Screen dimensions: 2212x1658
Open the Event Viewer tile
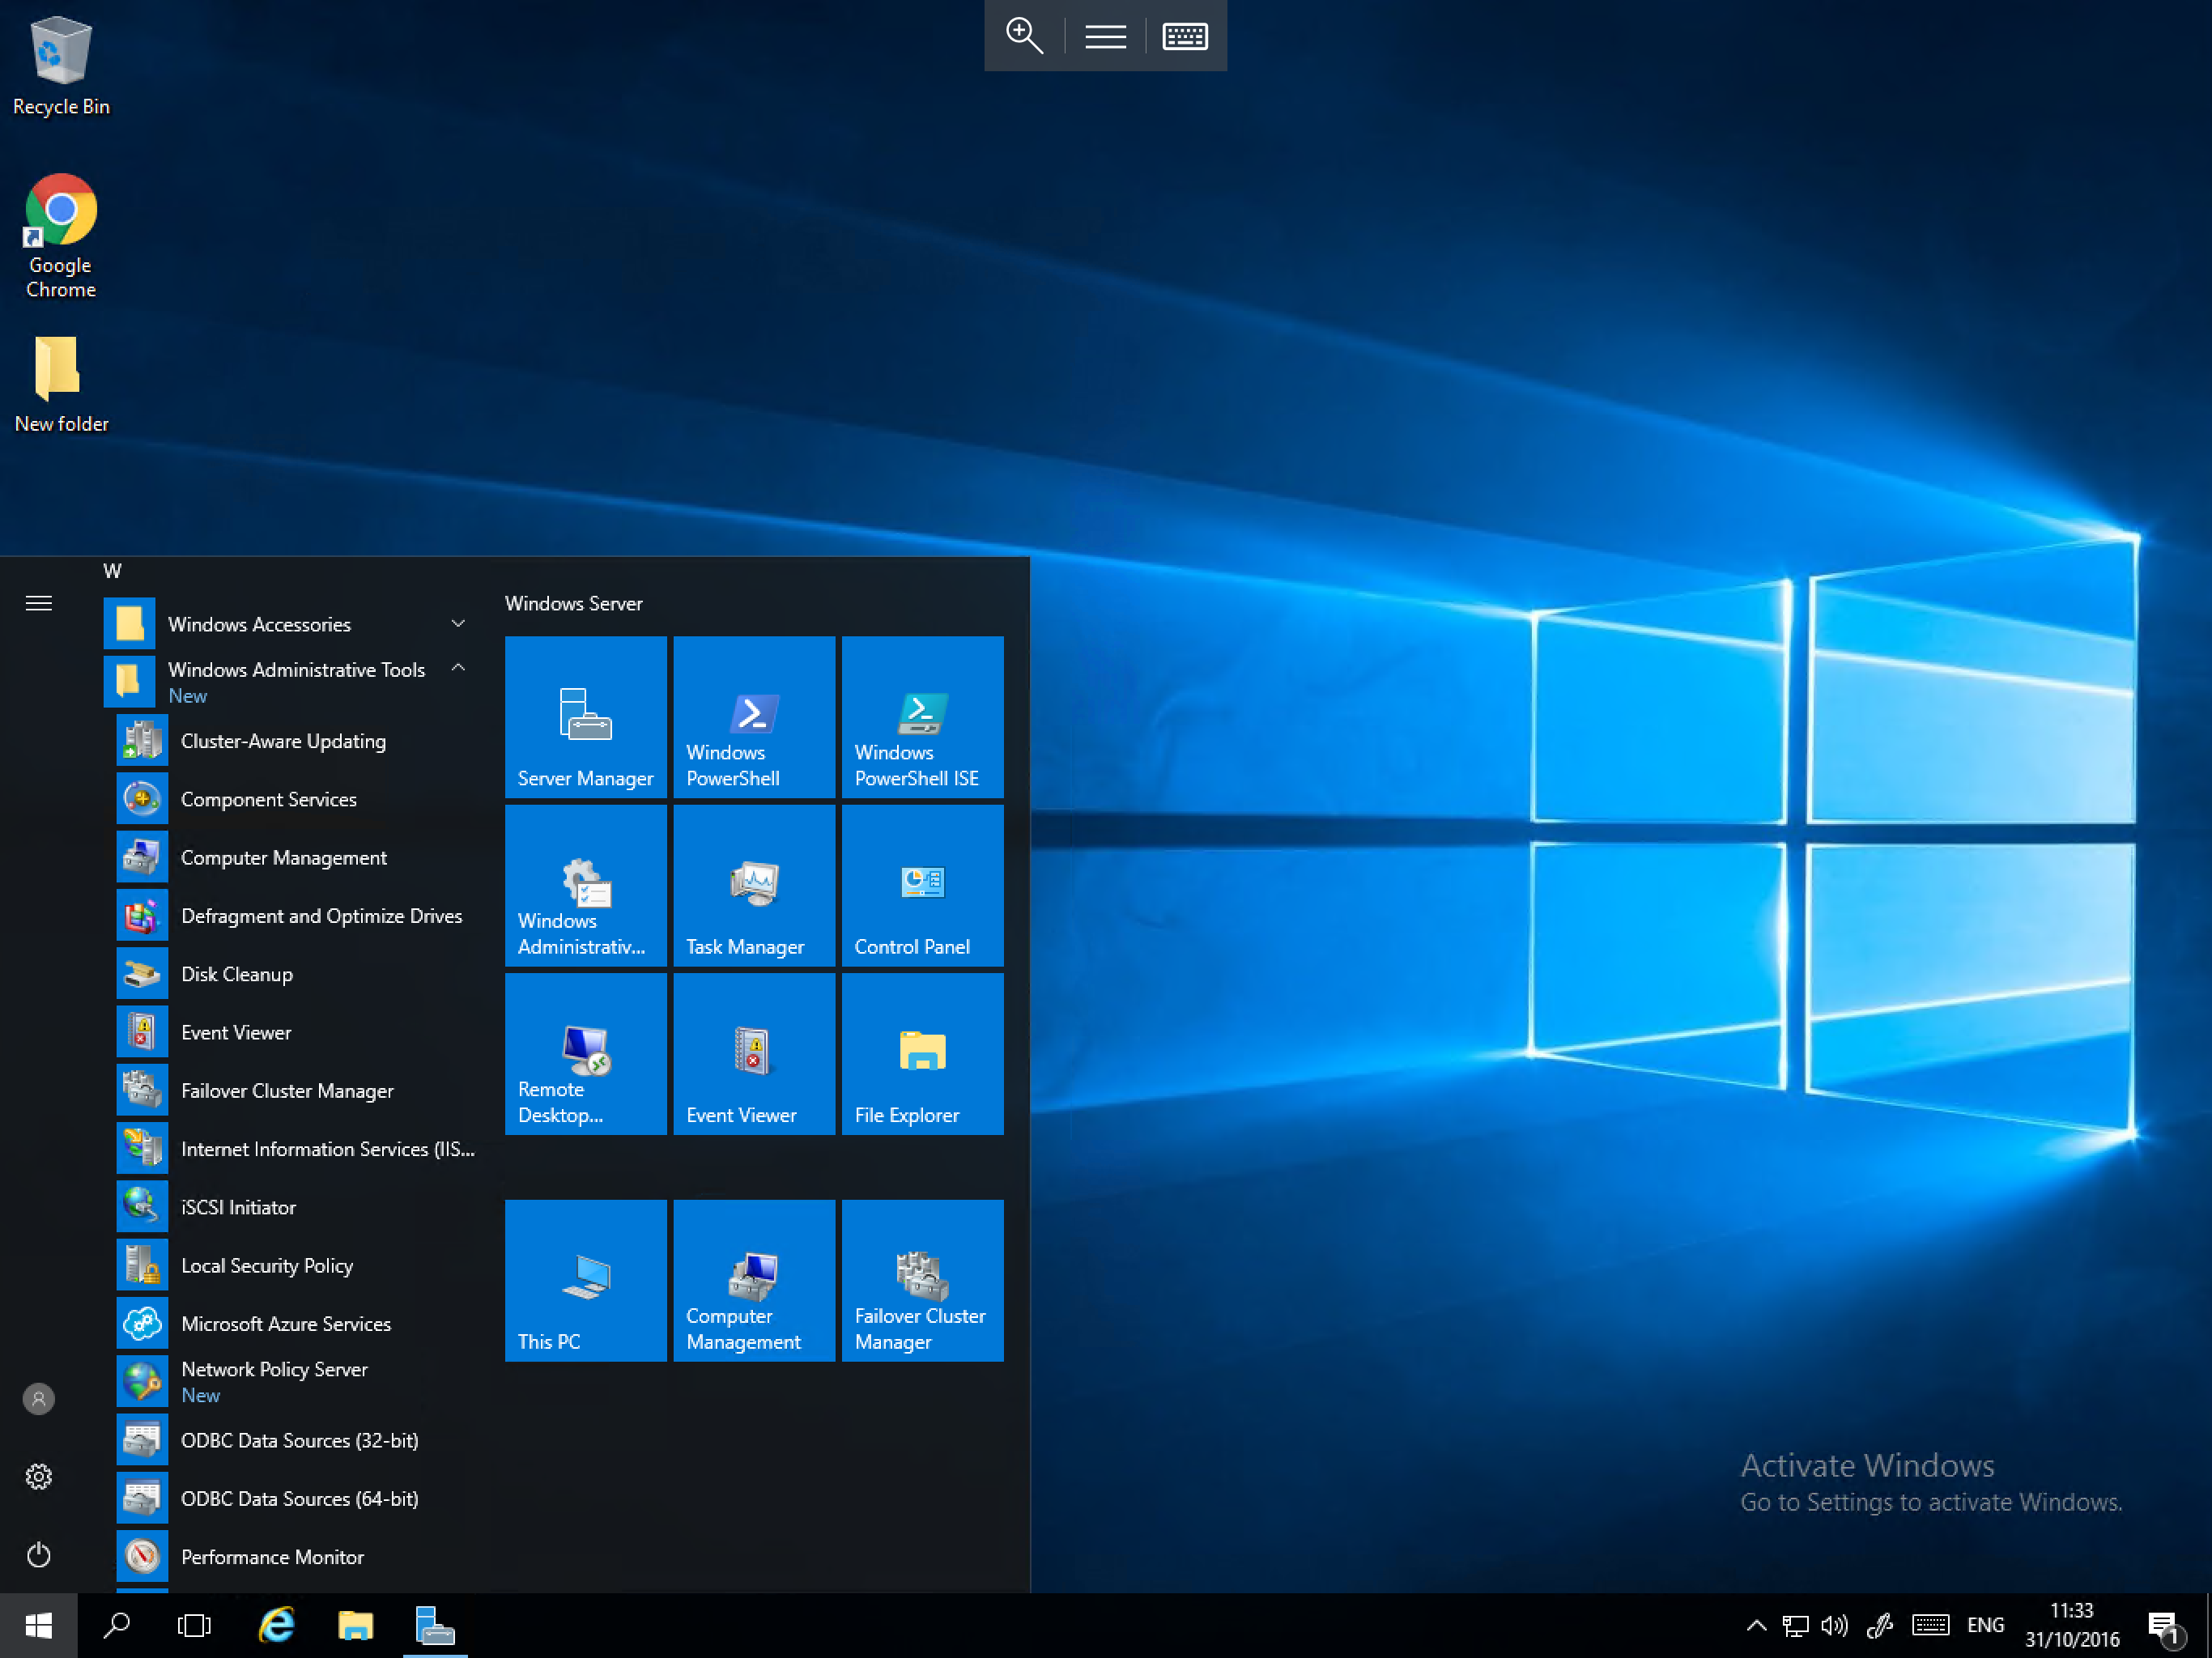753,1053
